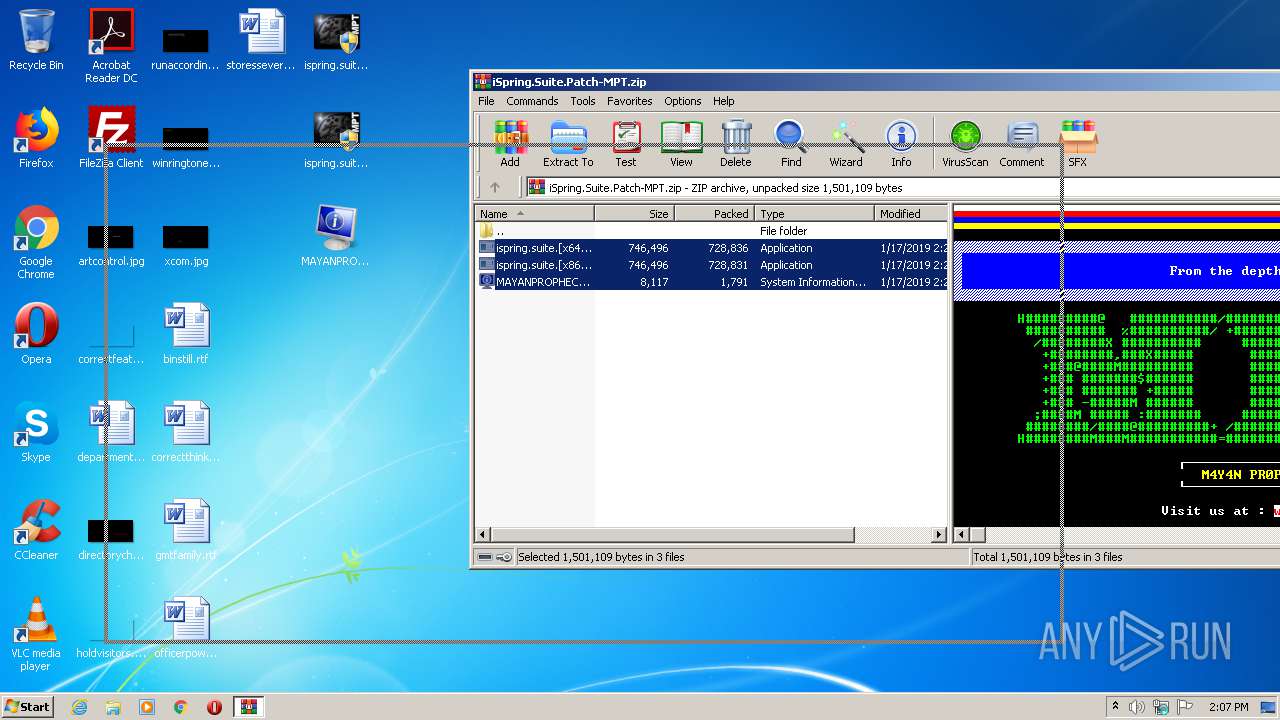Select gmtfamily.rtf desktop document
Viewport: 1280px width, 720px height.
pyautogui.click(x=185, y=530)
